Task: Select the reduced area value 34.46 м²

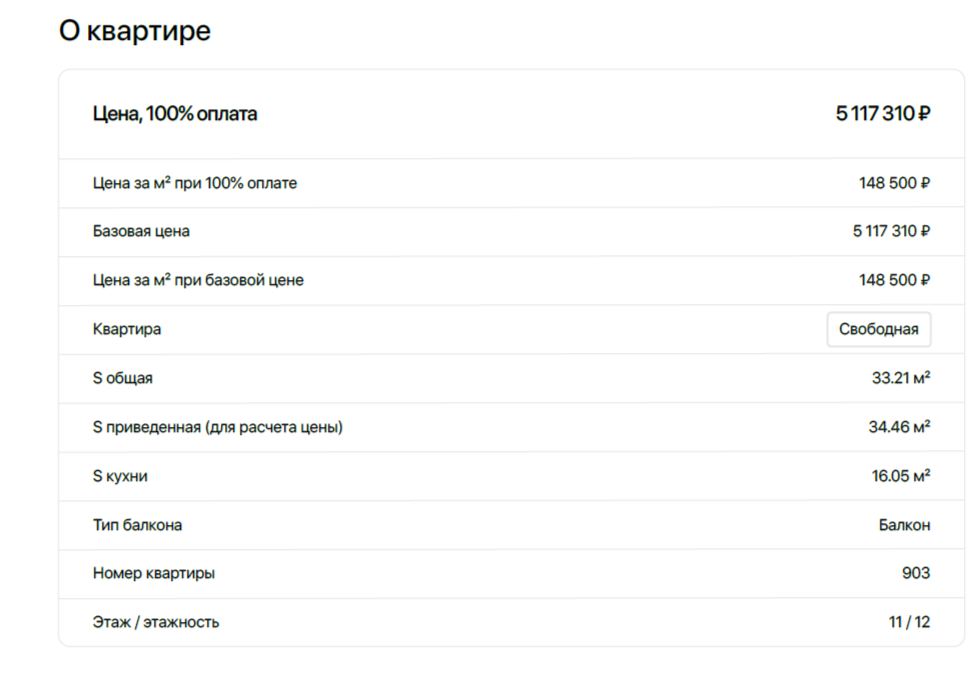Action: 899,427
